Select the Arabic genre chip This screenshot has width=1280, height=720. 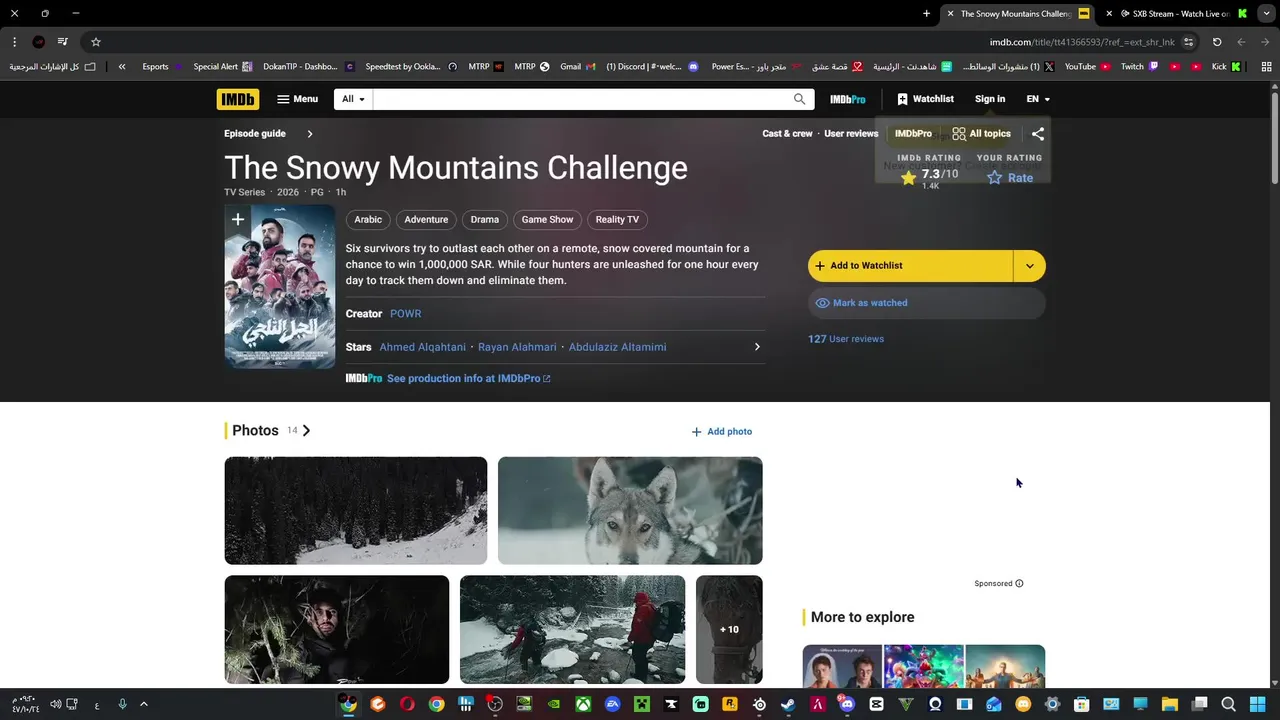(x=368, y=219)
